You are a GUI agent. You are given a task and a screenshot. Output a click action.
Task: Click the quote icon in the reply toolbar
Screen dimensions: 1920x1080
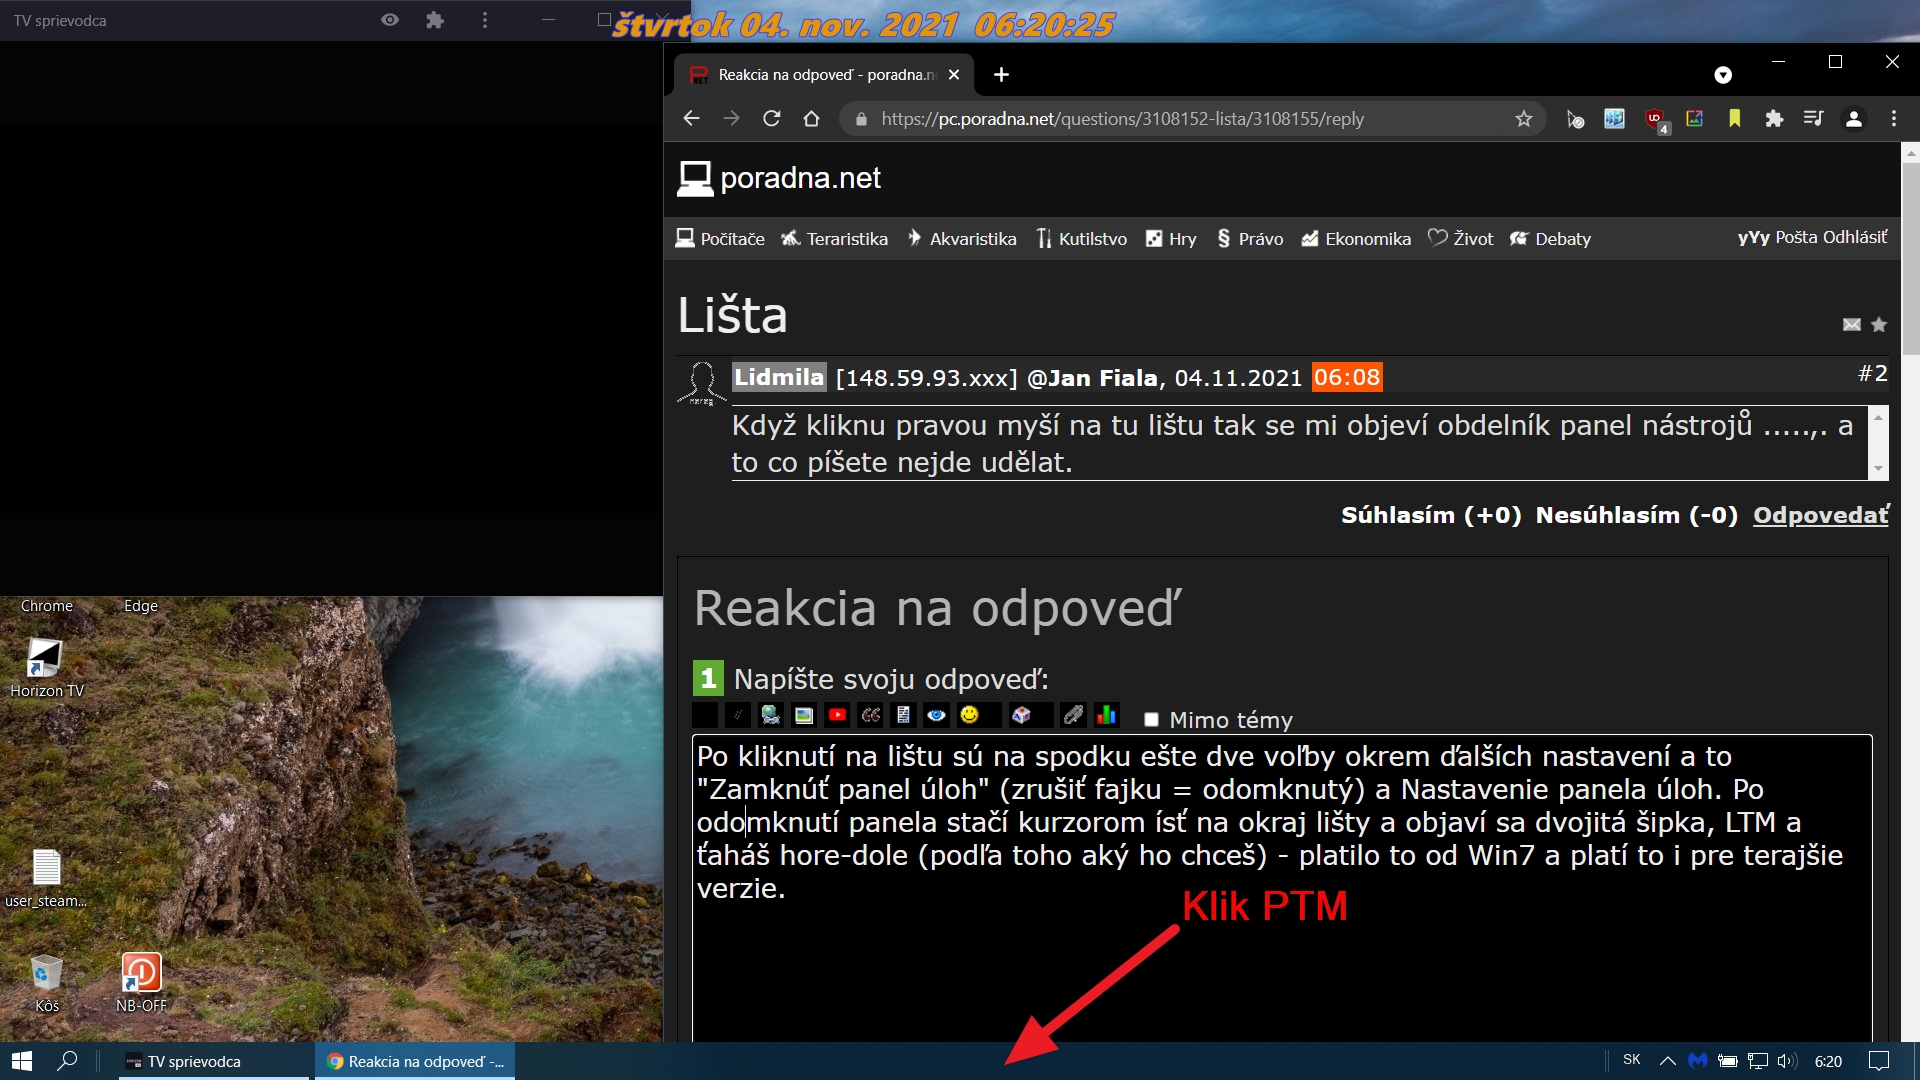pos(870,715)
